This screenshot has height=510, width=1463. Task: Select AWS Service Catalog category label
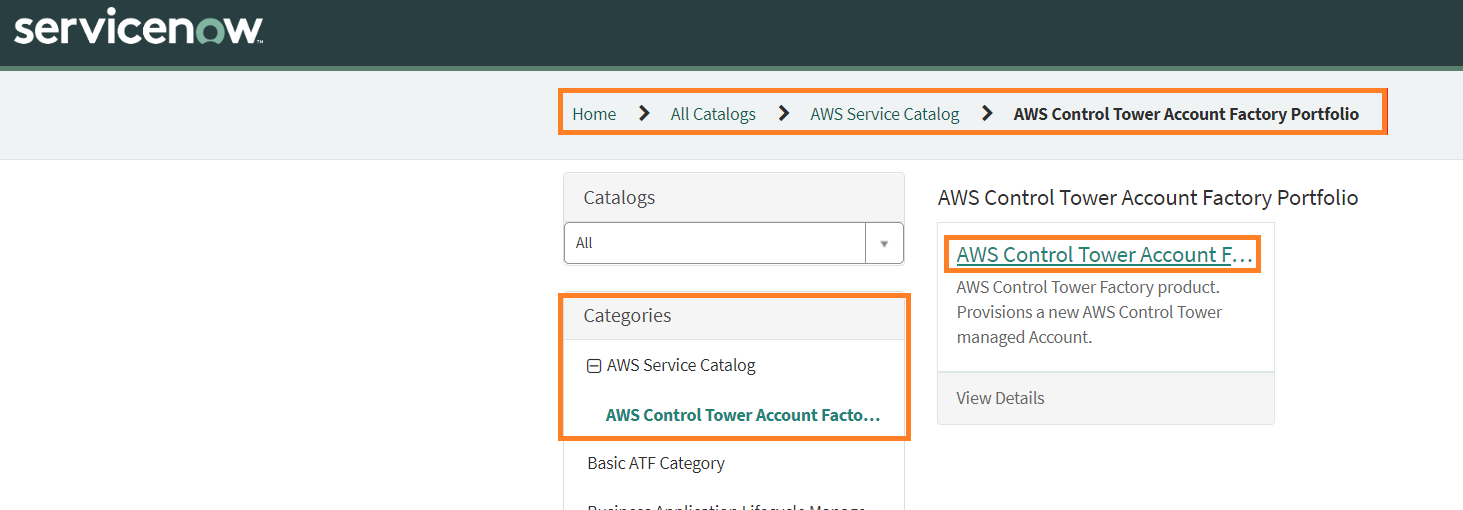[681, 365]
